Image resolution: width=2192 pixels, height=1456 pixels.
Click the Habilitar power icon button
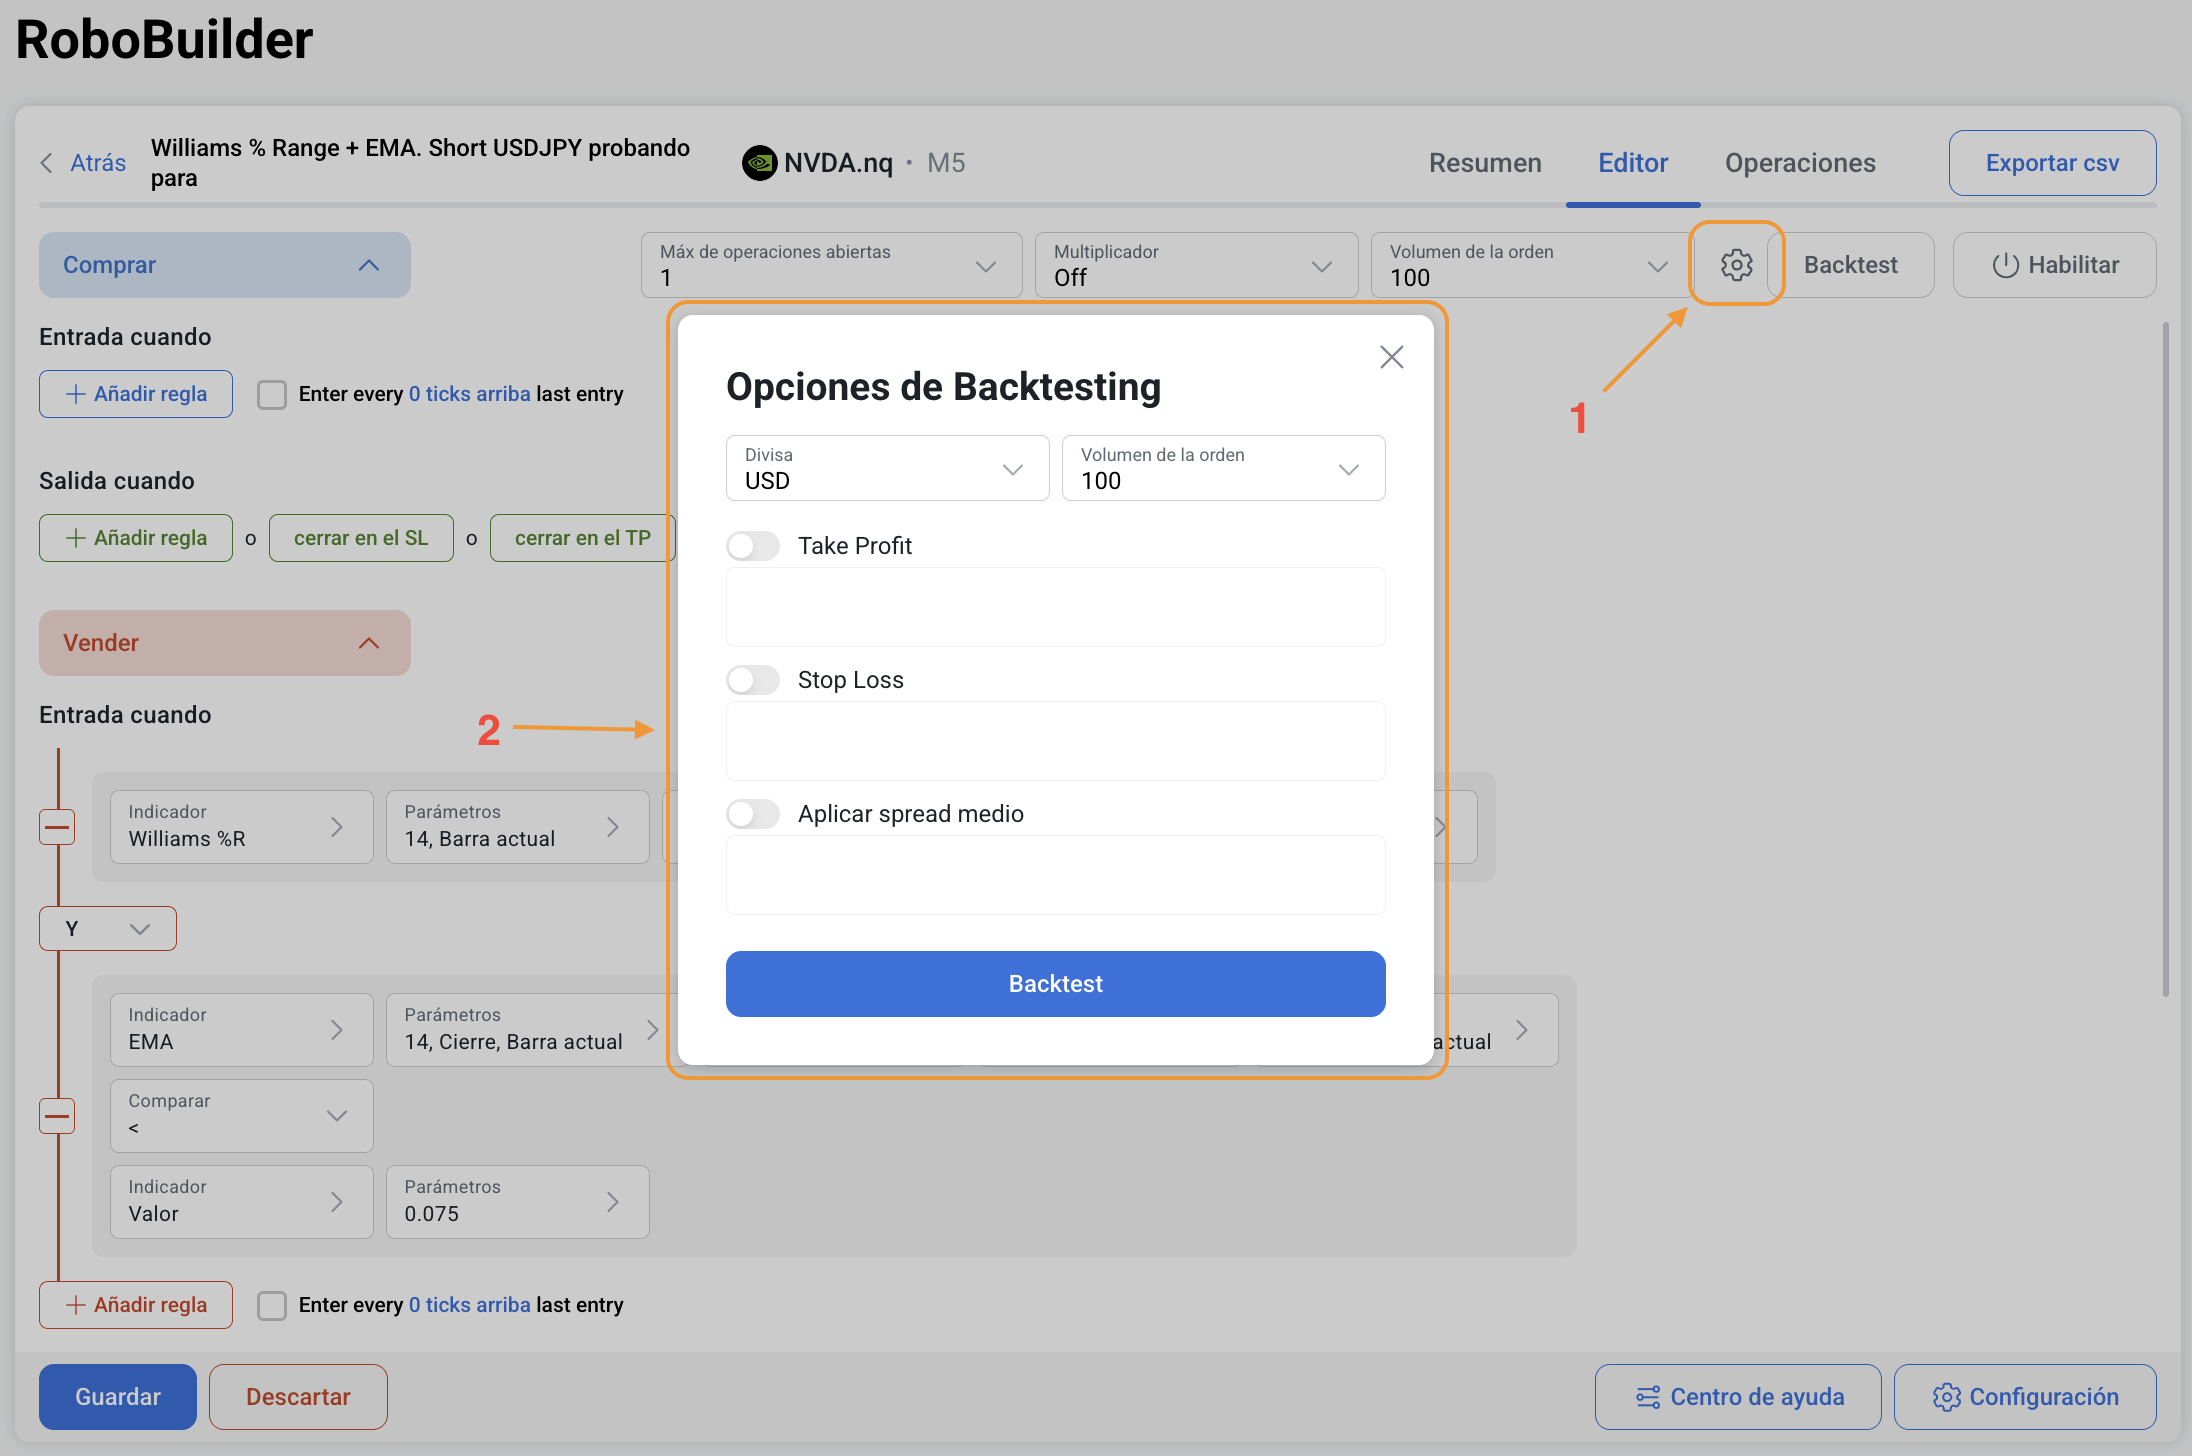point(2054,265)
